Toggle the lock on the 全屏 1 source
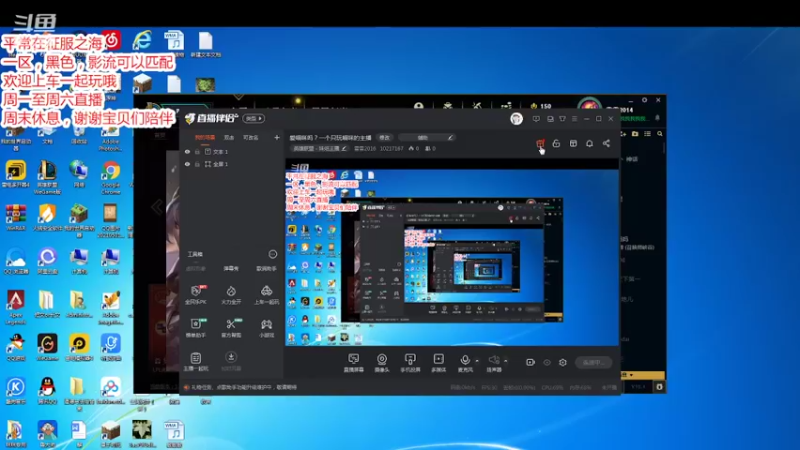Image resolution: width=800 pixels, height=450 pixels. pos(197,164)
